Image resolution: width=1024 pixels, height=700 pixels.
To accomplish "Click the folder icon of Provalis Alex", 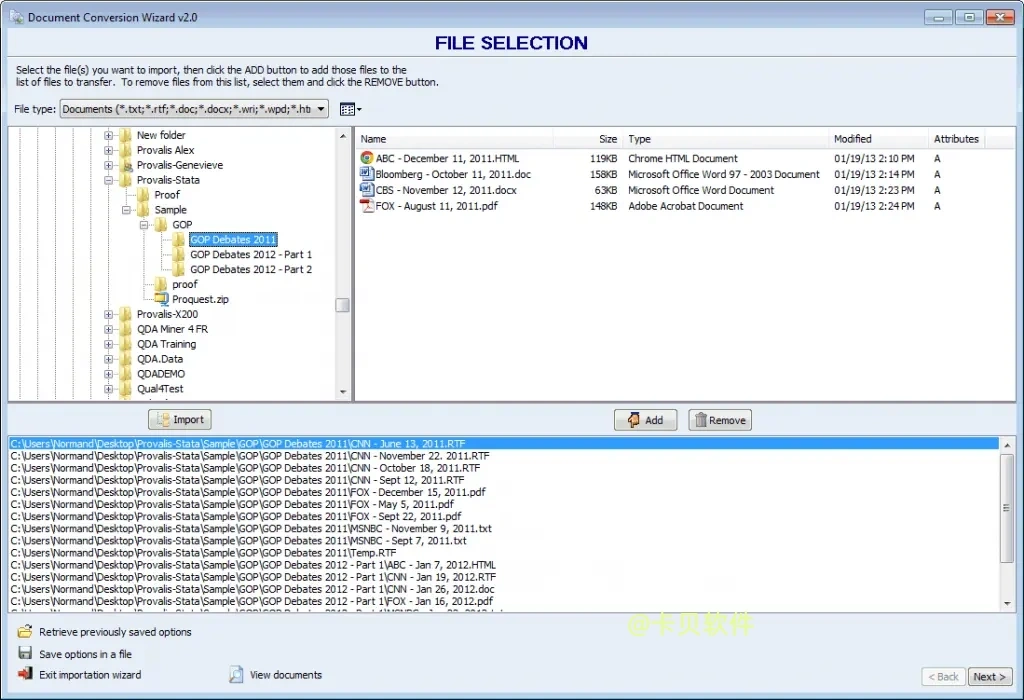I will [125, 150].
